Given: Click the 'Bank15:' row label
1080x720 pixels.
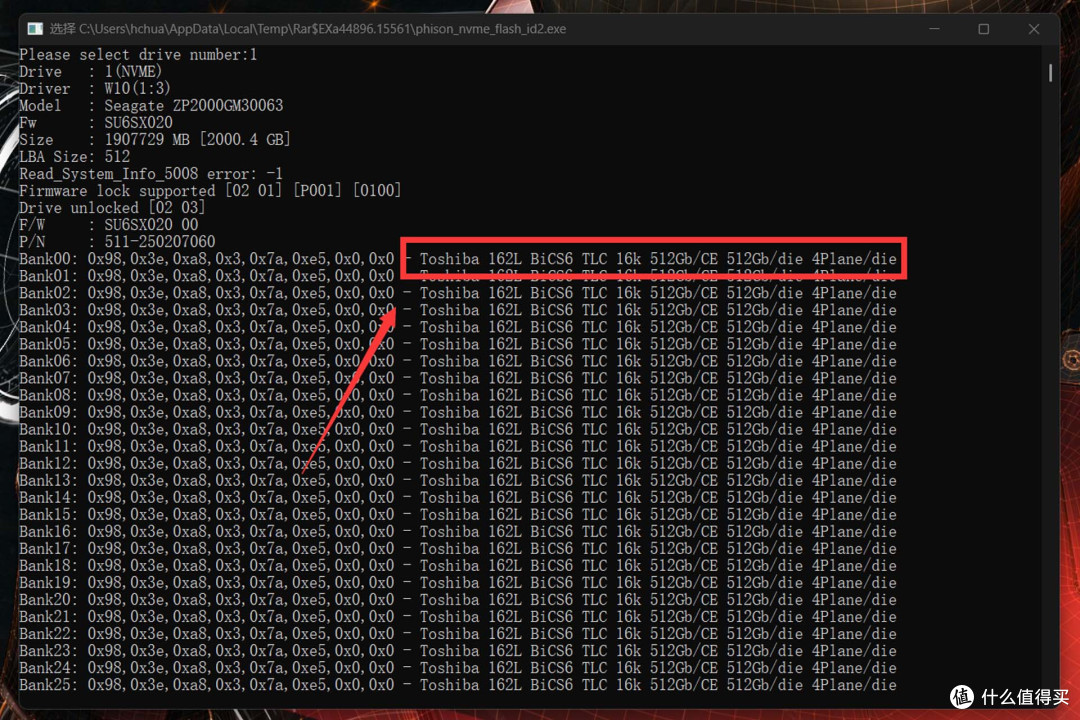Looking at the screenshot, I should point(49,515).
